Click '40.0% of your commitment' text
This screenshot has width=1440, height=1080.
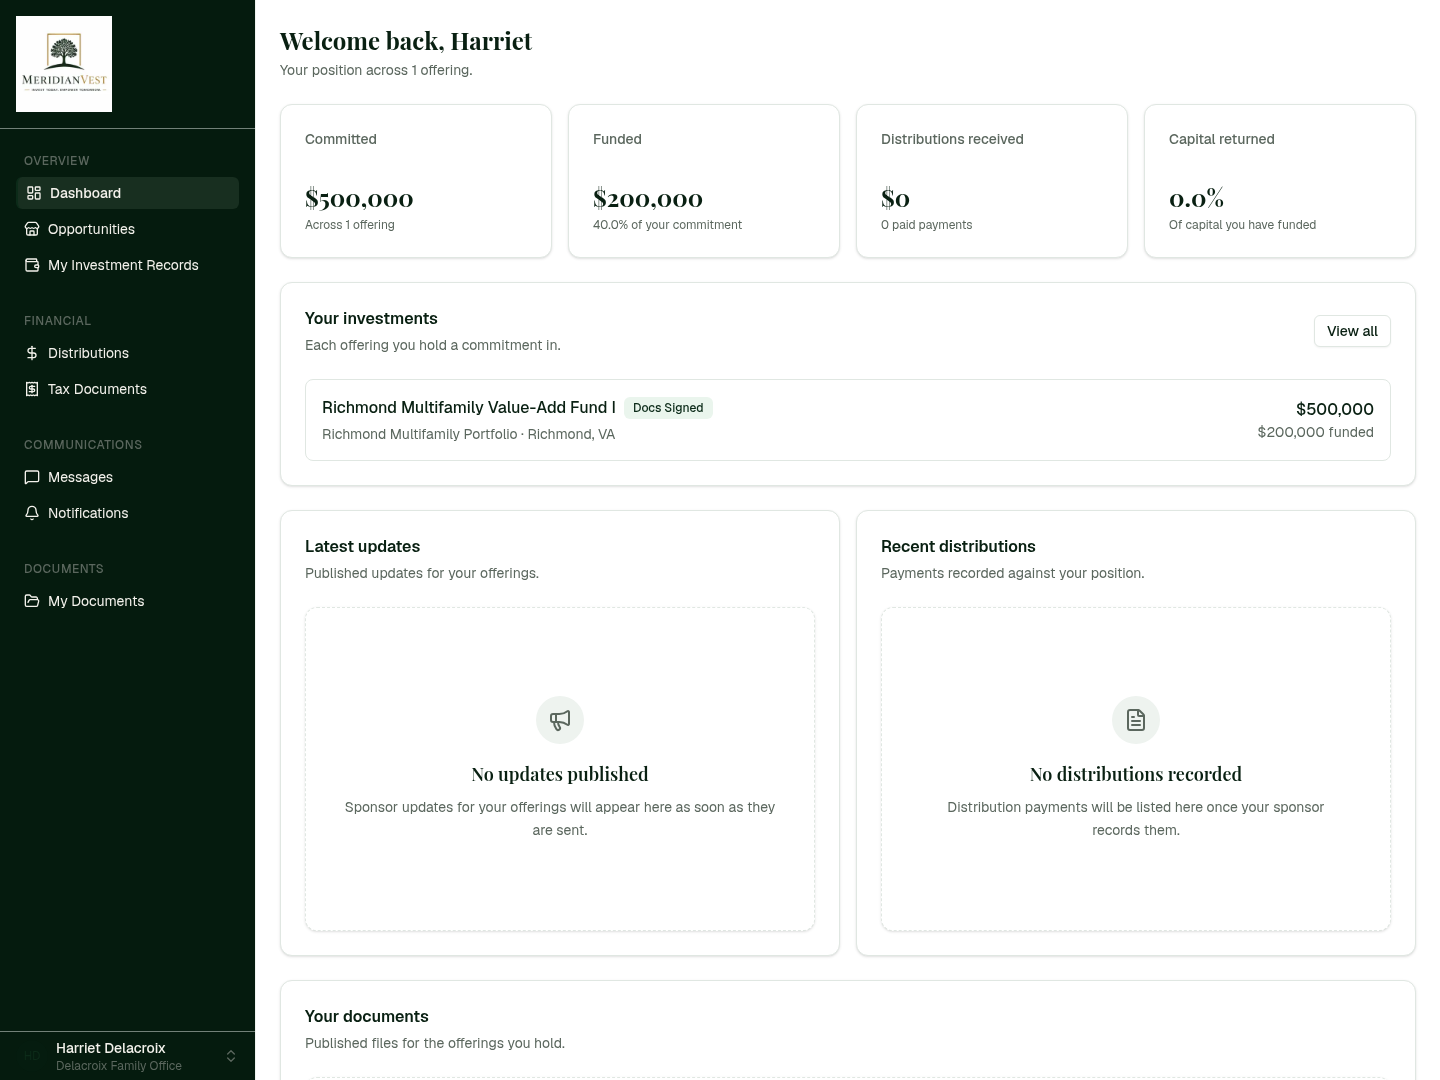(667, 225)
